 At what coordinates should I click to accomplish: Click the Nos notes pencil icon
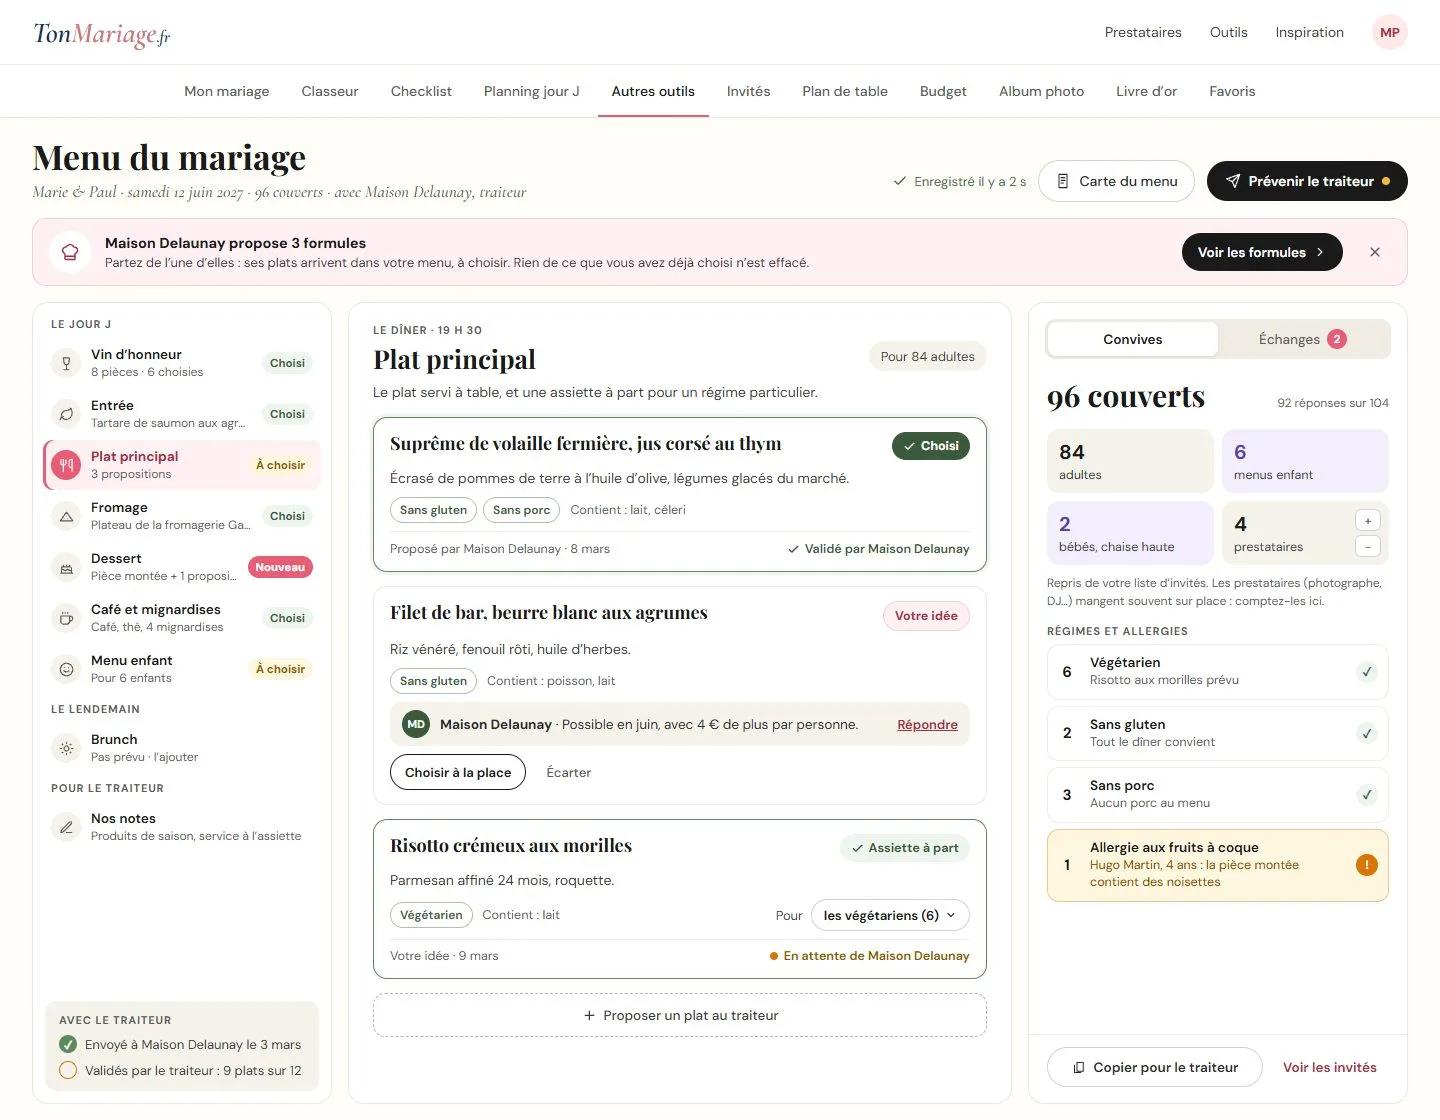[66, 827]
